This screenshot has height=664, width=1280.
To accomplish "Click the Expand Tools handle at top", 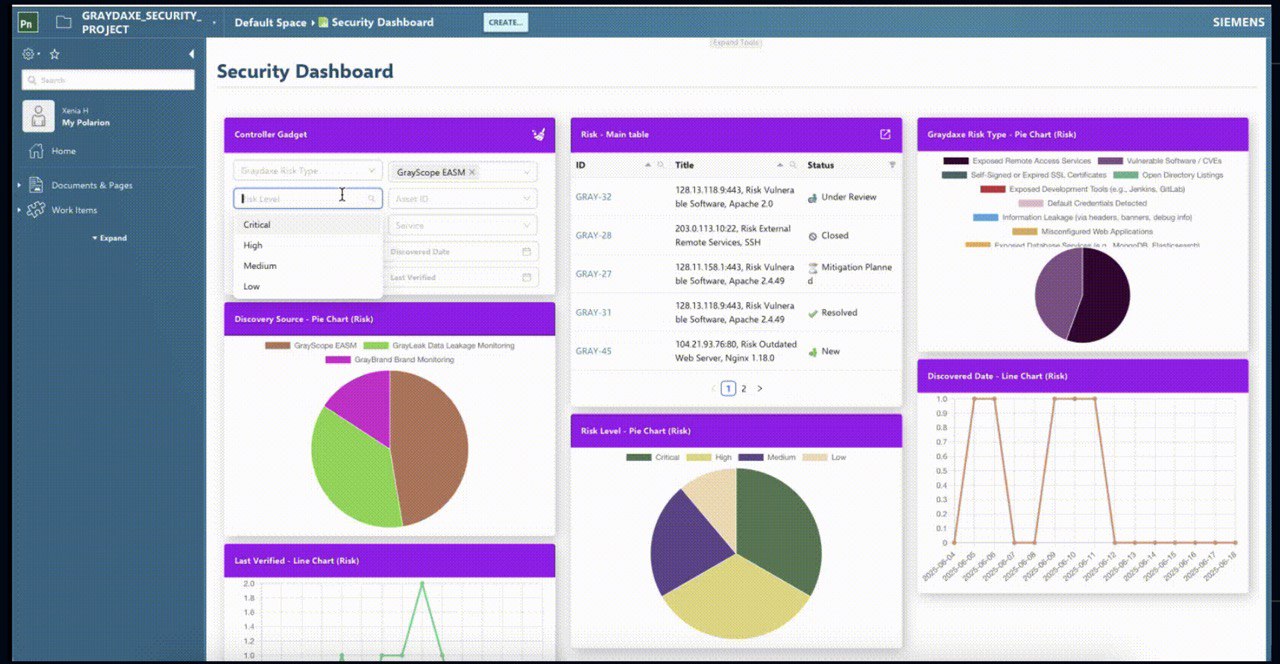I will pyautogui.click(x=736, y=43).
